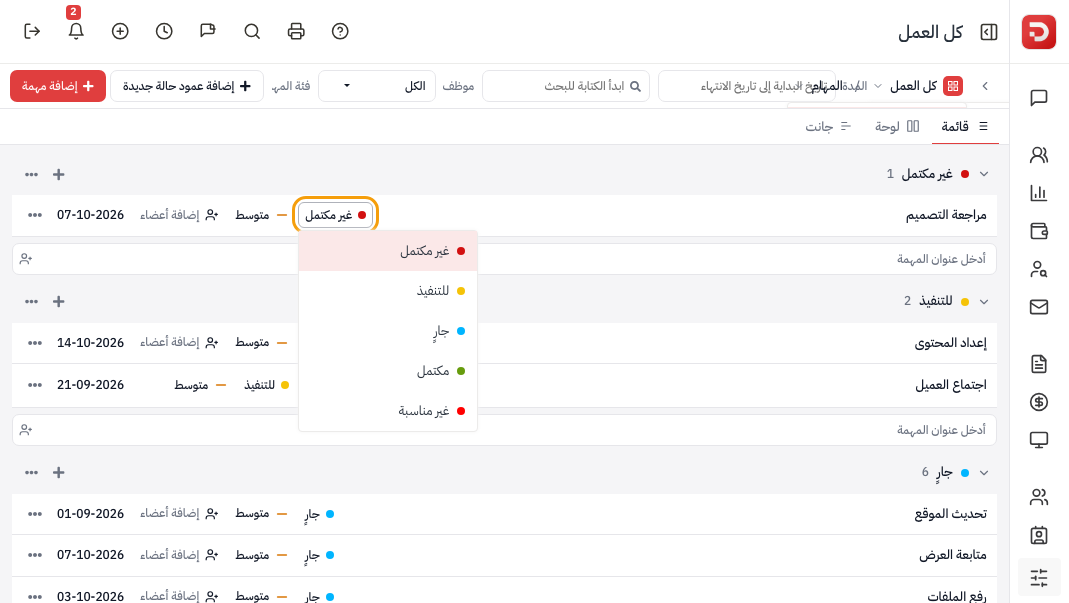Open employee الكل dropdown

point(377,86)
